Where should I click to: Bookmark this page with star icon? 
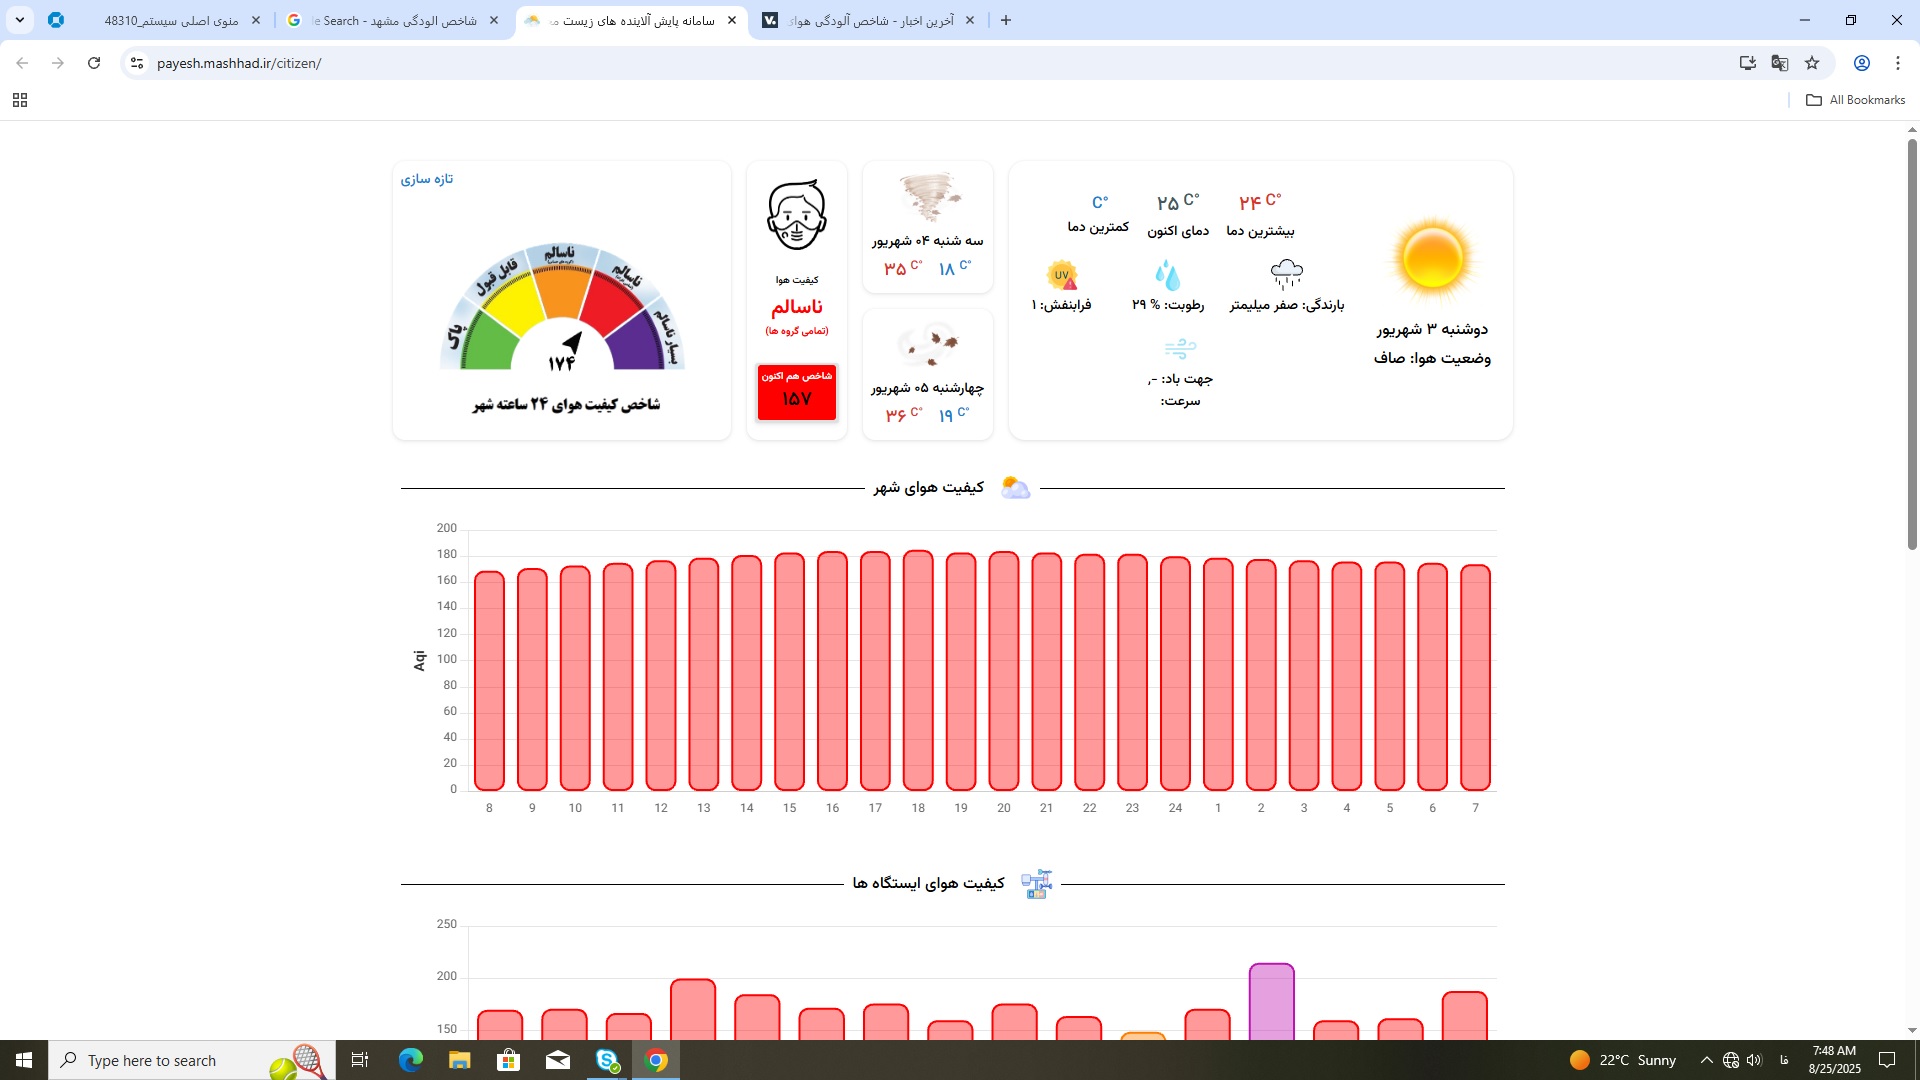(x=1812, y=63)
